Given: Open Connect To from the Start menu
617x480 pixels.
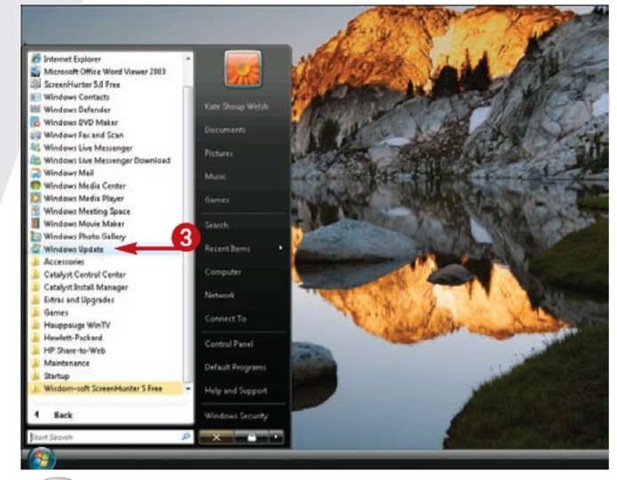Looking at the screenshot, I should (x=225, y=318).
